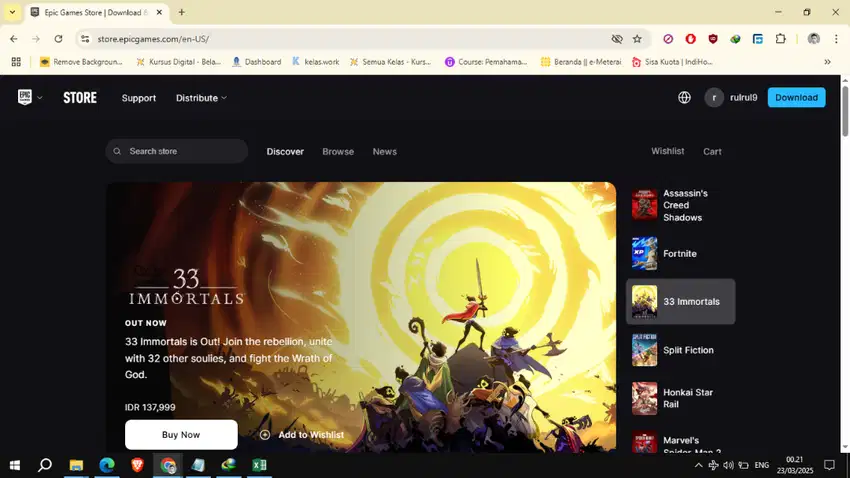850x478 pixels.
Task: Switch to the Browse tab
Action: pos(338,152)
